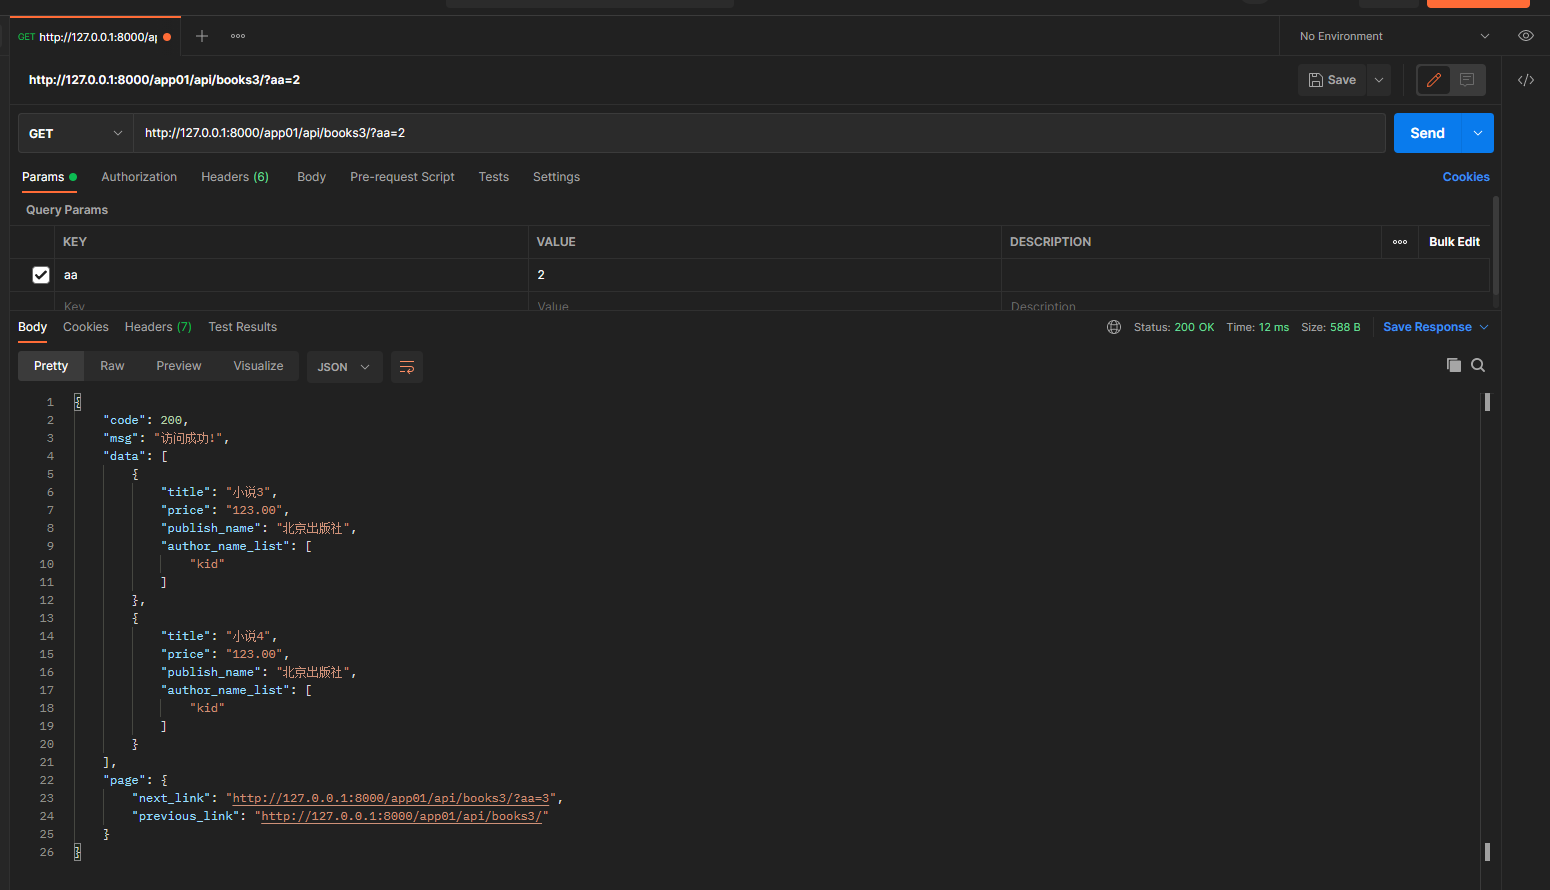The width and height of the screenshot is (1550, 890).
Task: Expand the Send options arrow
Action: pyautogui.click(x=1478, y=133)
